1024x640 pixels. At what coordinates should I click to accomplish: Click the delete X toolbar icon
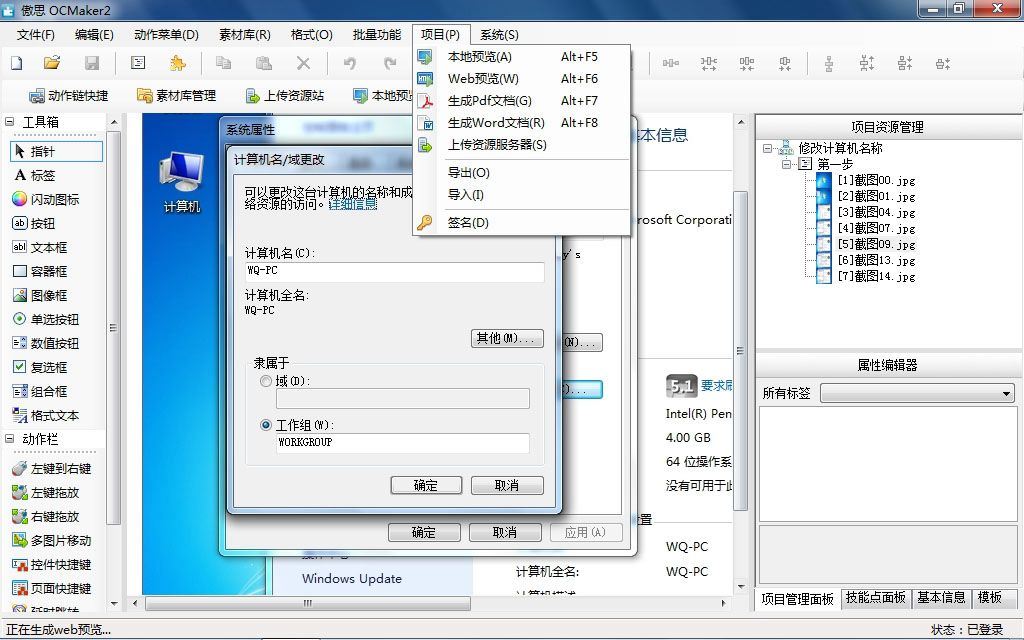point(303,63)
